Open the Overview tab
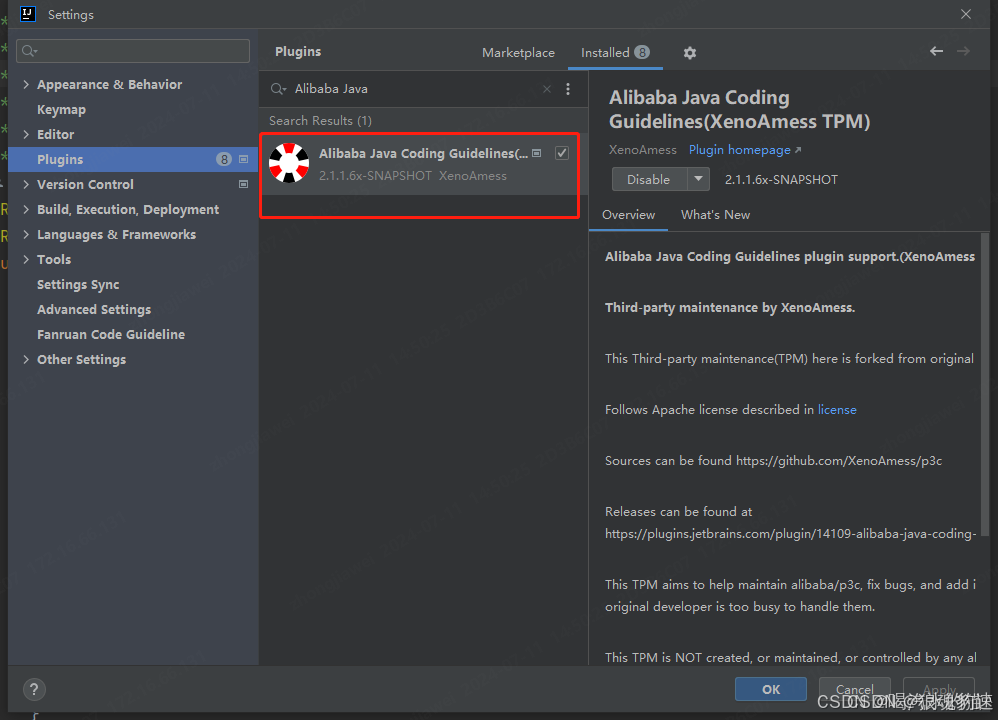998x720 pixels. [x=628, y=215]
